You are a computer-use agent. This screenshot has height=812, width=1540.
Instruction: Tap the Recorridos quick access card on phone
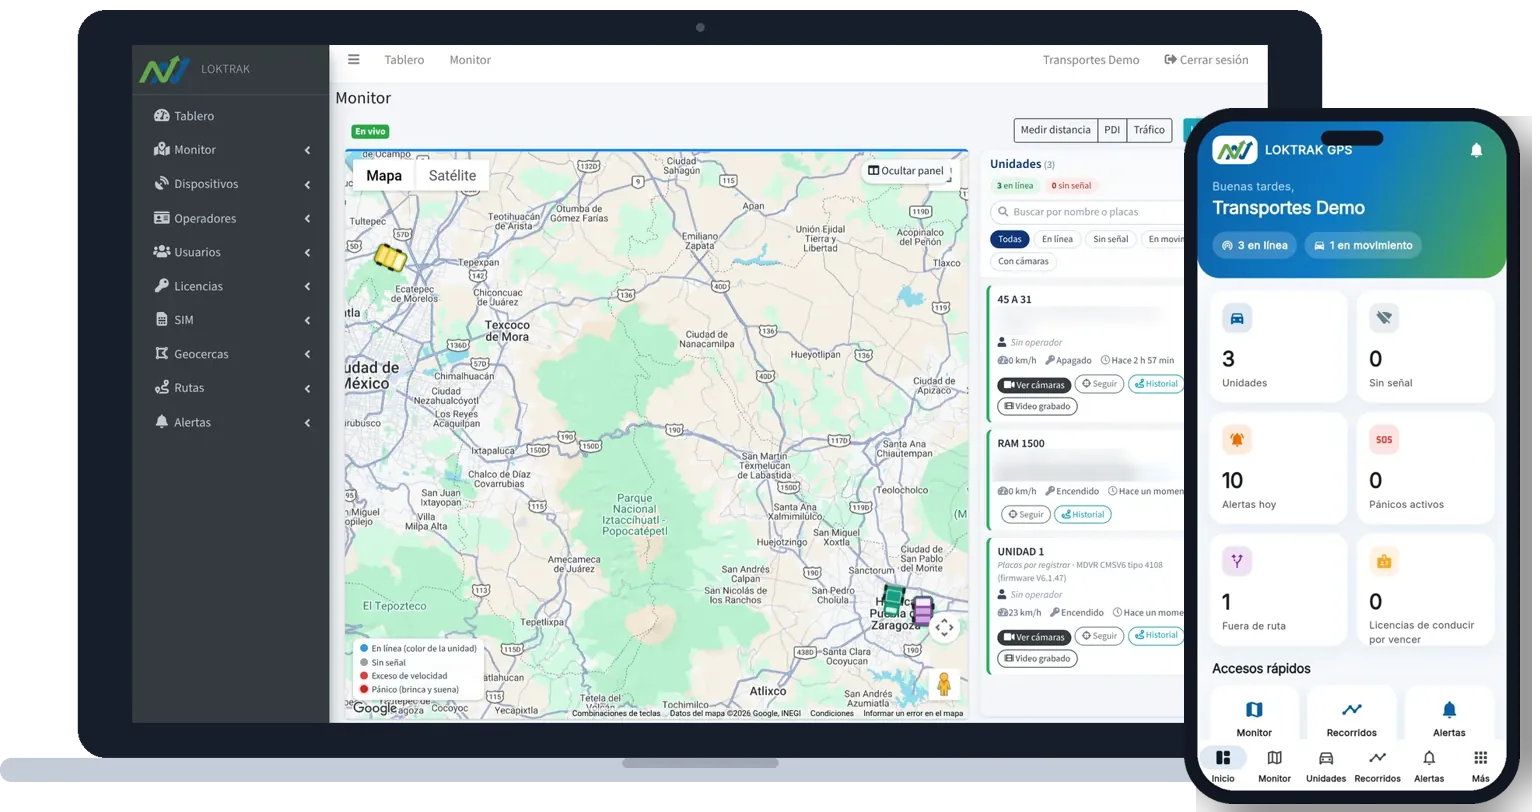pos(1352,716)
